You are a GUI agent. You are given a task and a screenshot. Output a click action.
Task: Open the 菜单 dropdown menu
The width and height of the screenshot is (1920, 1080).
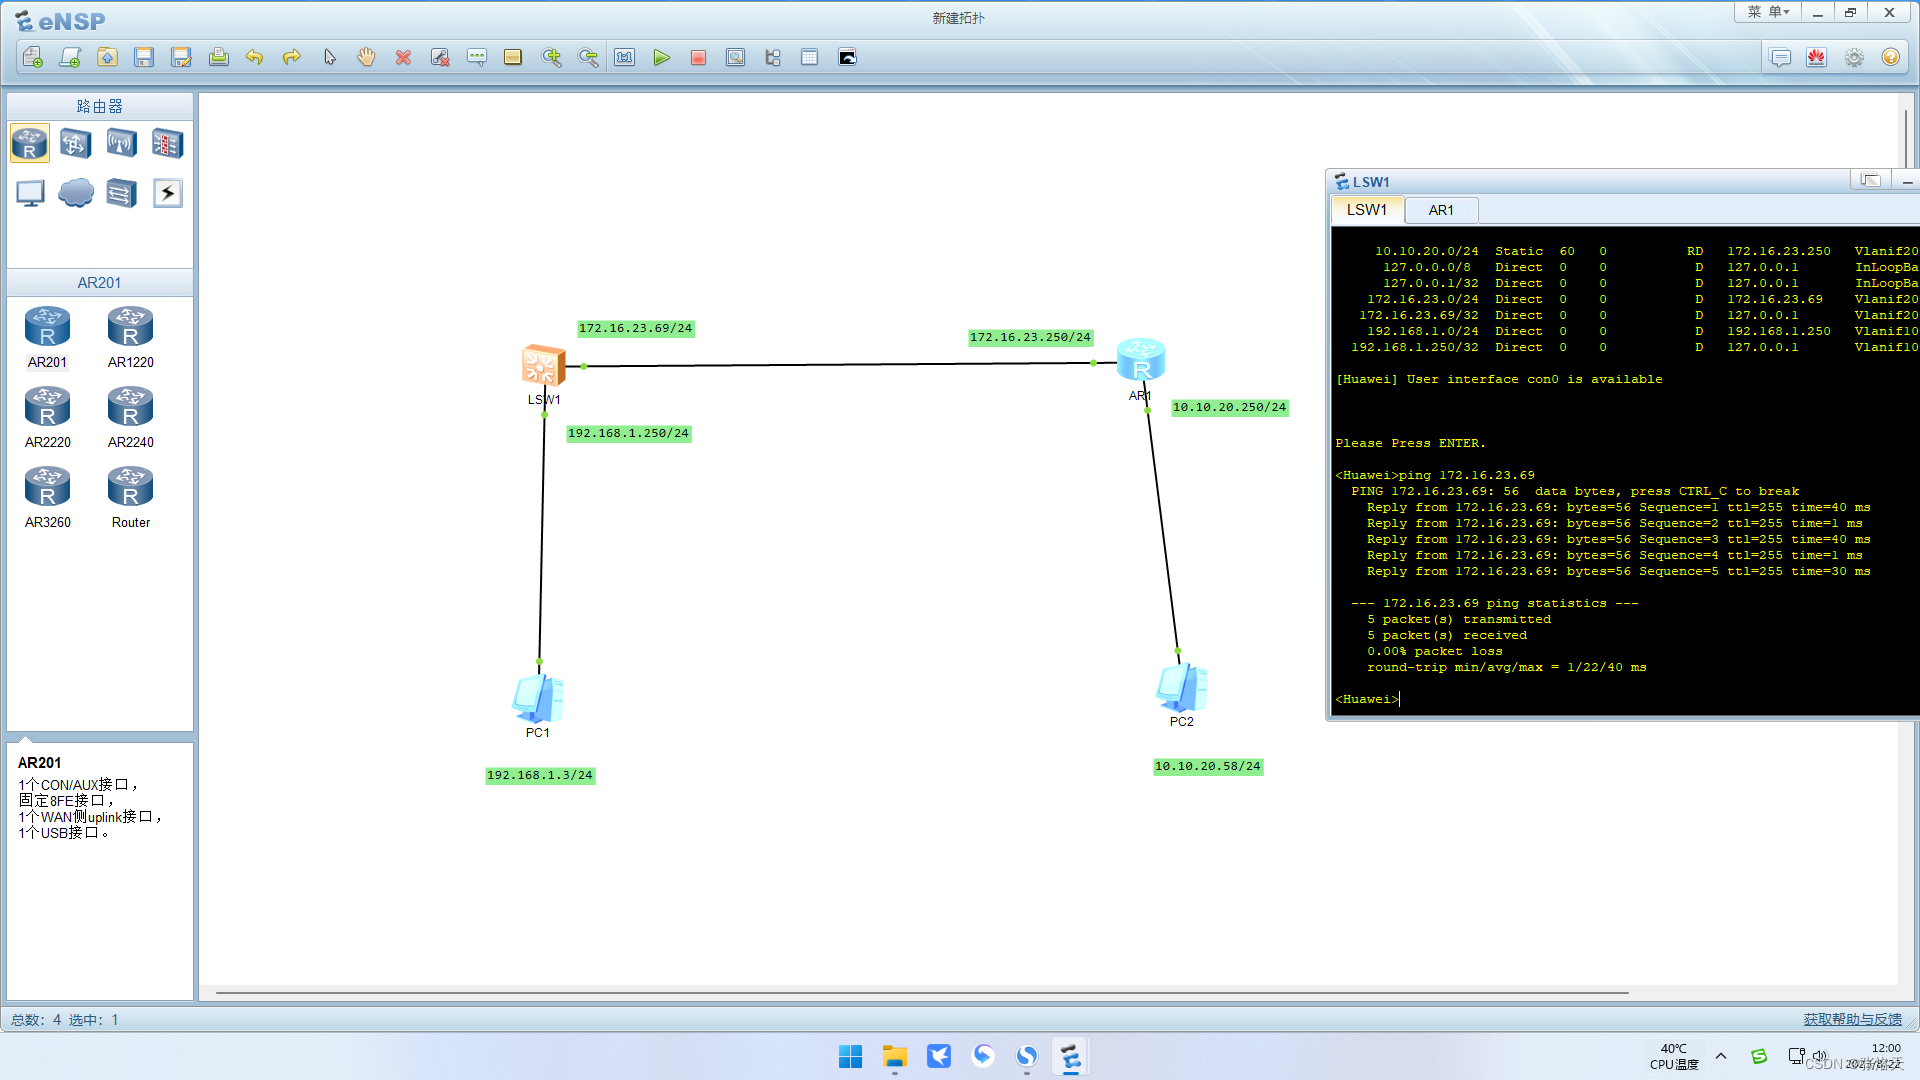(x=1767, y=12)
